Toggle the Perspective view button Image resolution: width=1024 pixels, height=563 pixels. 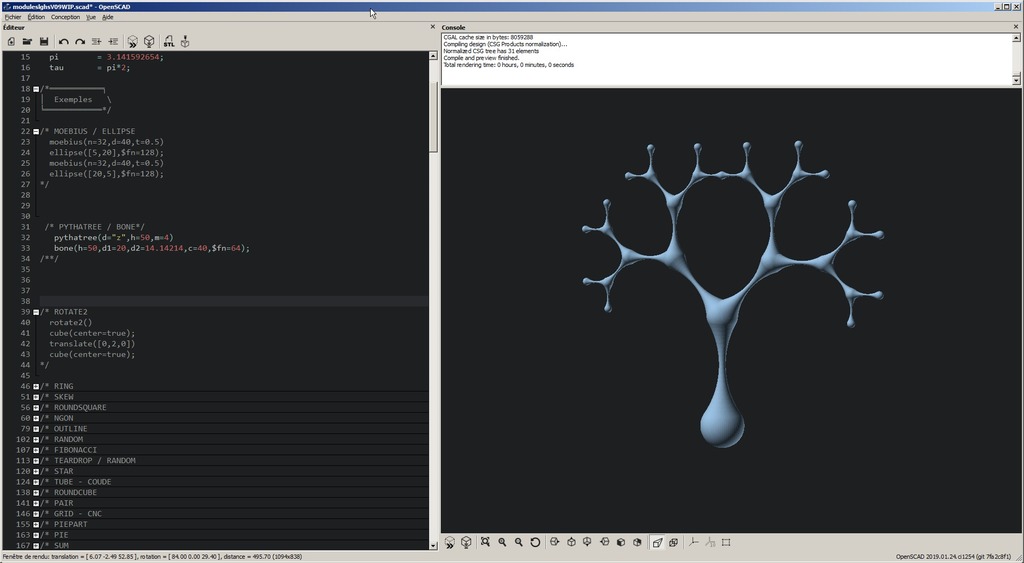(x=657, y=542)
